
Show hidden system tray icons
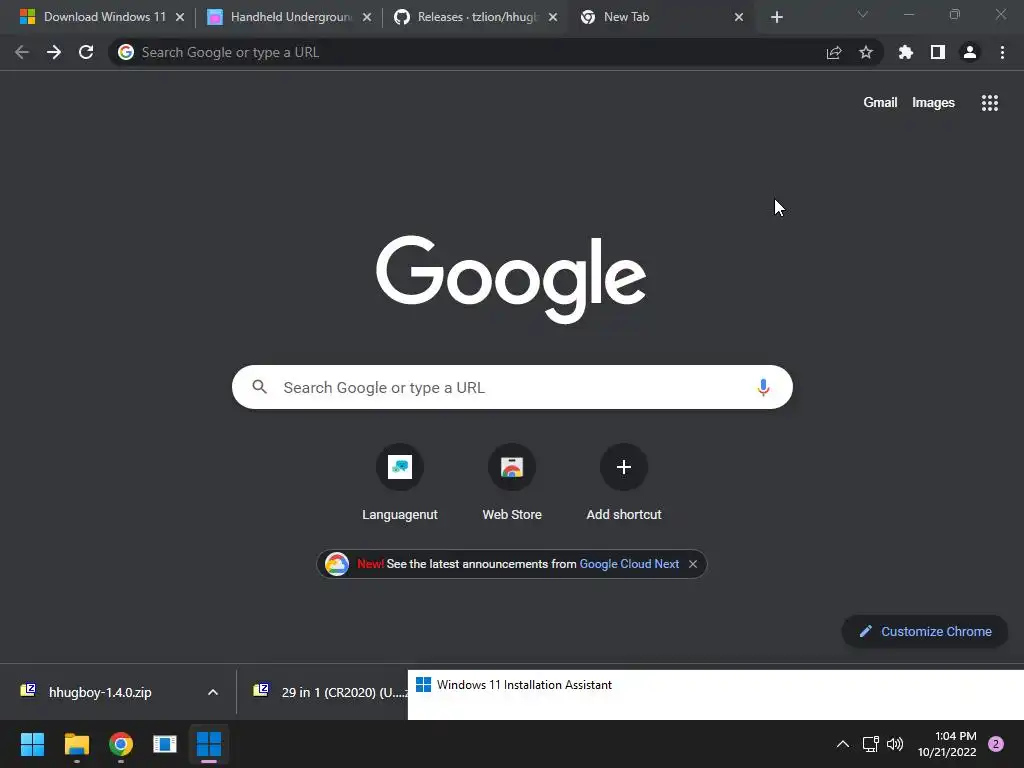[842, 744]
